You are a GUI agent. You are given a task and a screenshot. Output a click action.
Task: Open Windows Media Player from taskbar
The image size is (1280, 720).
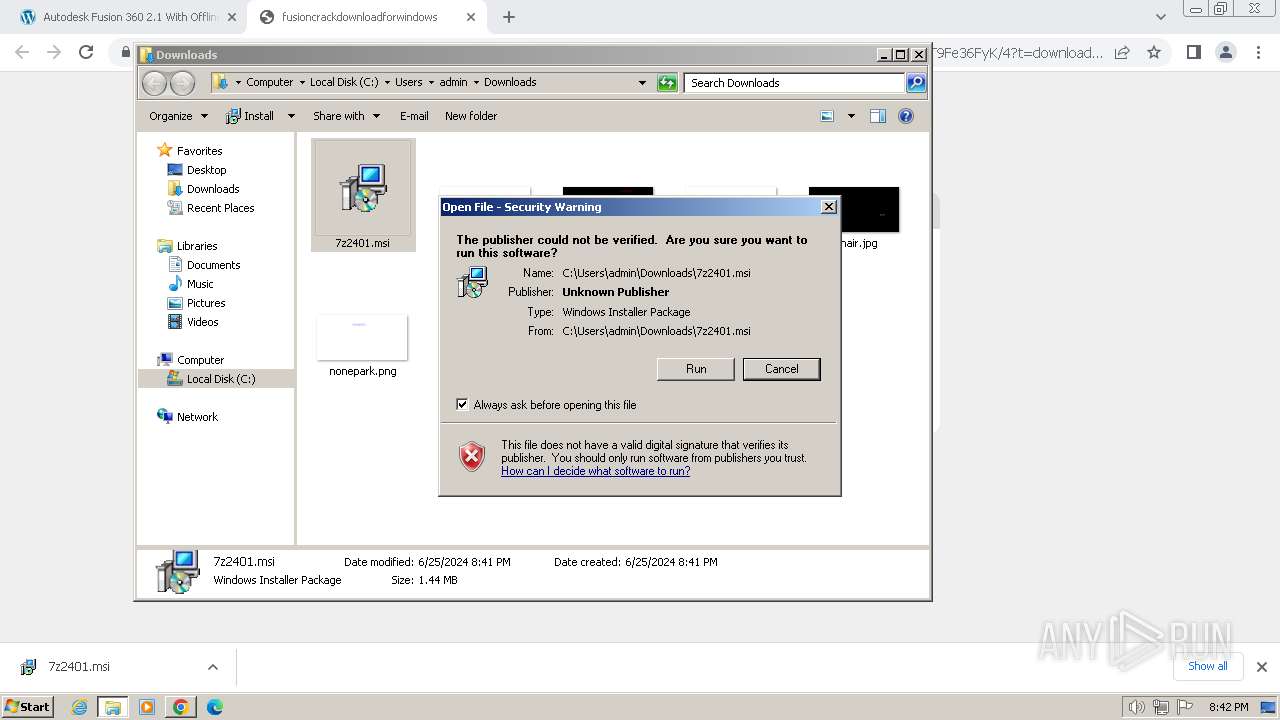(x=147, y=707)
